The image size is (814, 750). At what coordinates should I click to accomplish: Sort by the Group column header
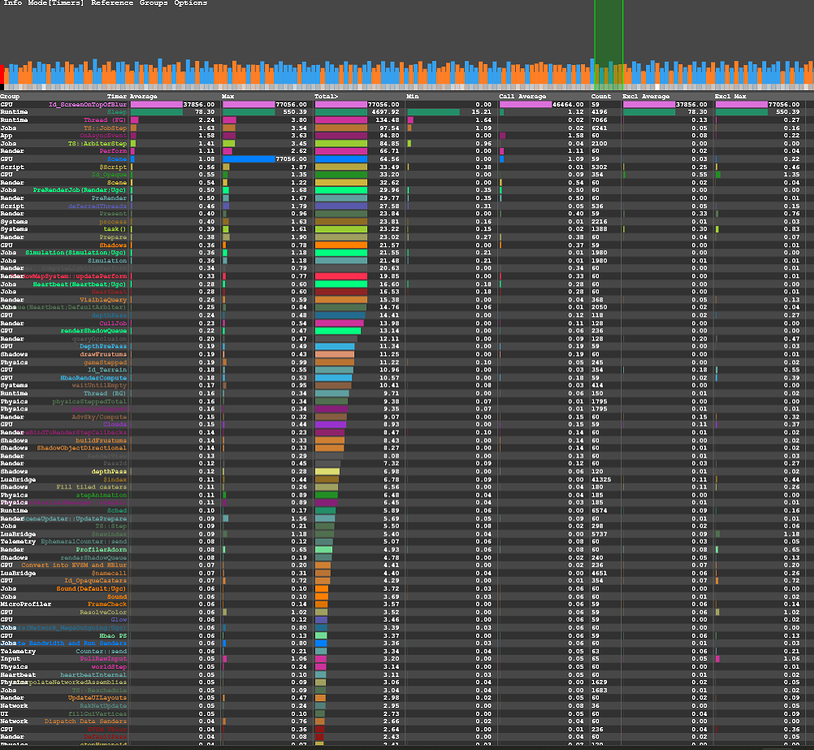(10, 97)
